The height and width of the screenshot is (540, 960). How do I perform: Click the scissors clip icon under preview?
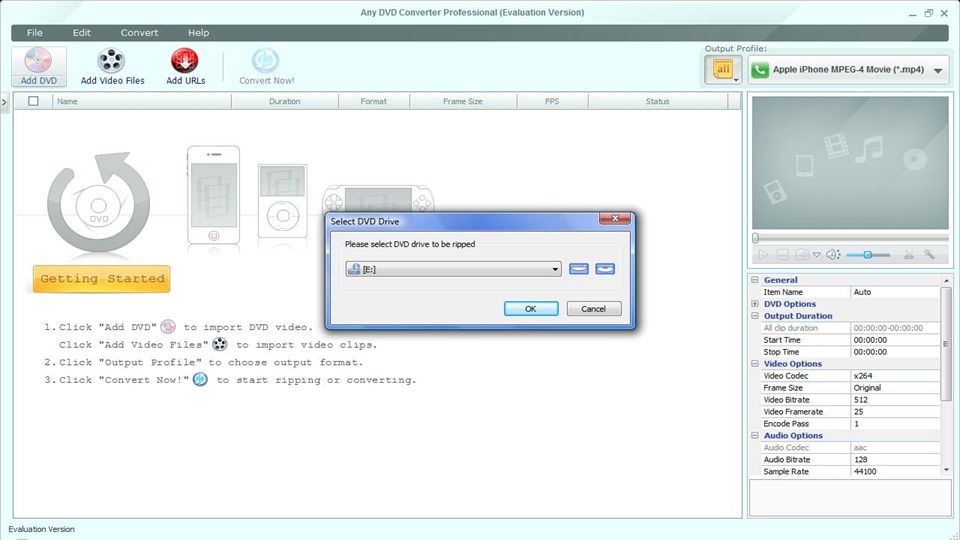(909, 255)
